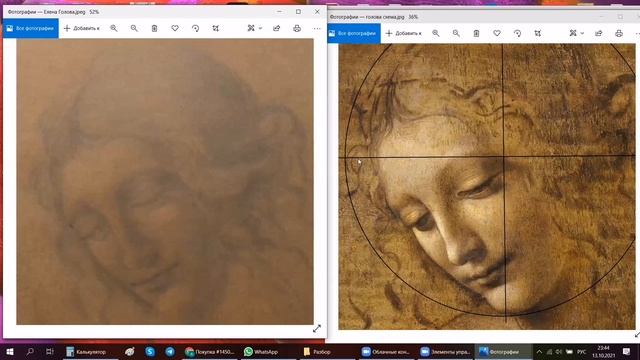Open Task View on the taskbar
Image resolution: width=640 pixels, height=360 pixels.
(x=49, y=351)
